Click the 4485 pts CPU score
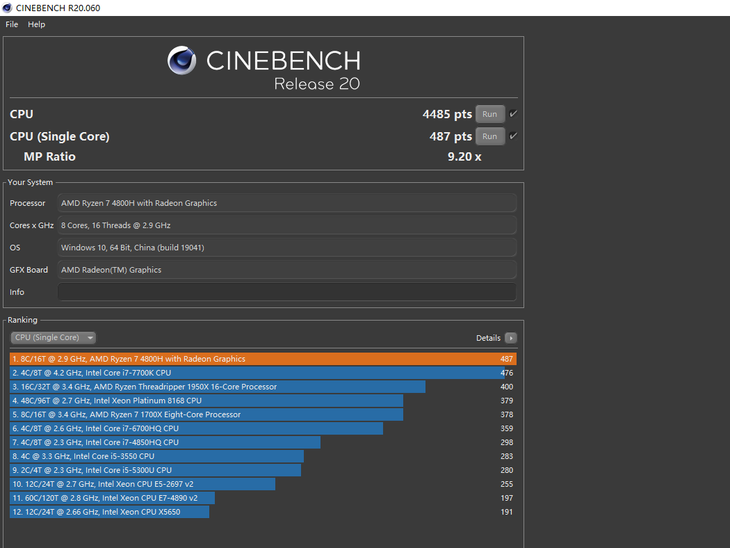The height and width of the screenshot is (548, 730). coord(447,114)
